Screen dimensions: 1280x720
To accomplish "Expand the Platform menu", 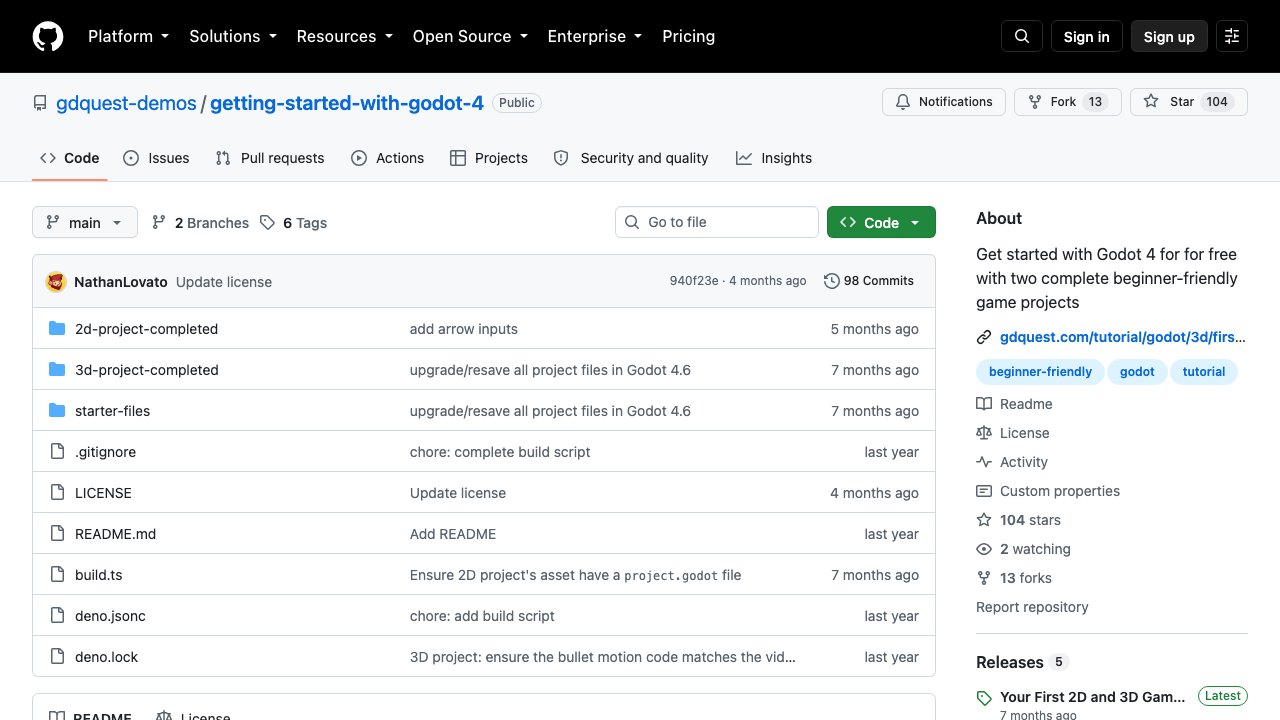I will click(x=129, y=36).
